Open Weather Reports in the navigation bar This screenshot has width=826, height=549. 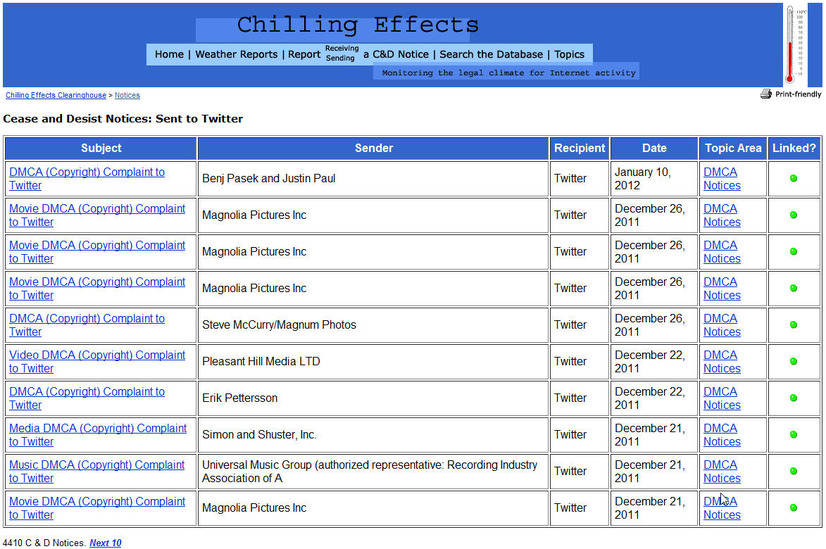coord(236,54)
